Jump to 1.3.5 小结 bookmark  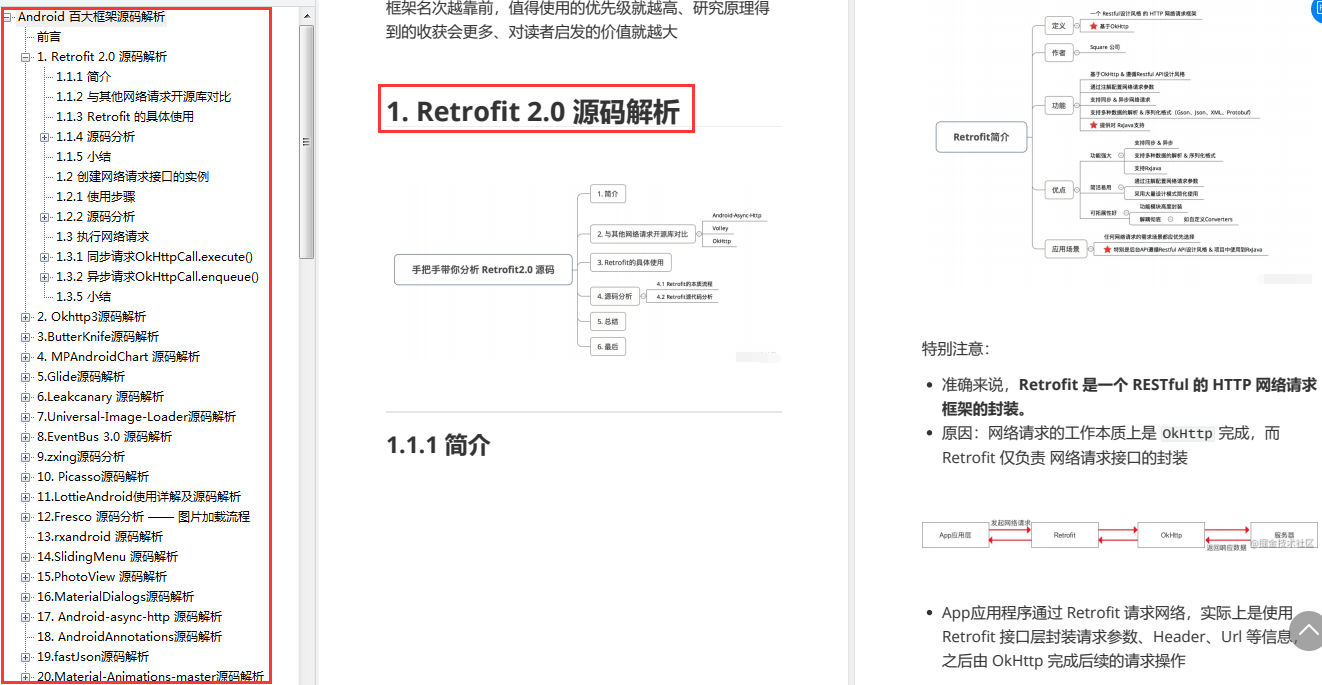point(84,297)
